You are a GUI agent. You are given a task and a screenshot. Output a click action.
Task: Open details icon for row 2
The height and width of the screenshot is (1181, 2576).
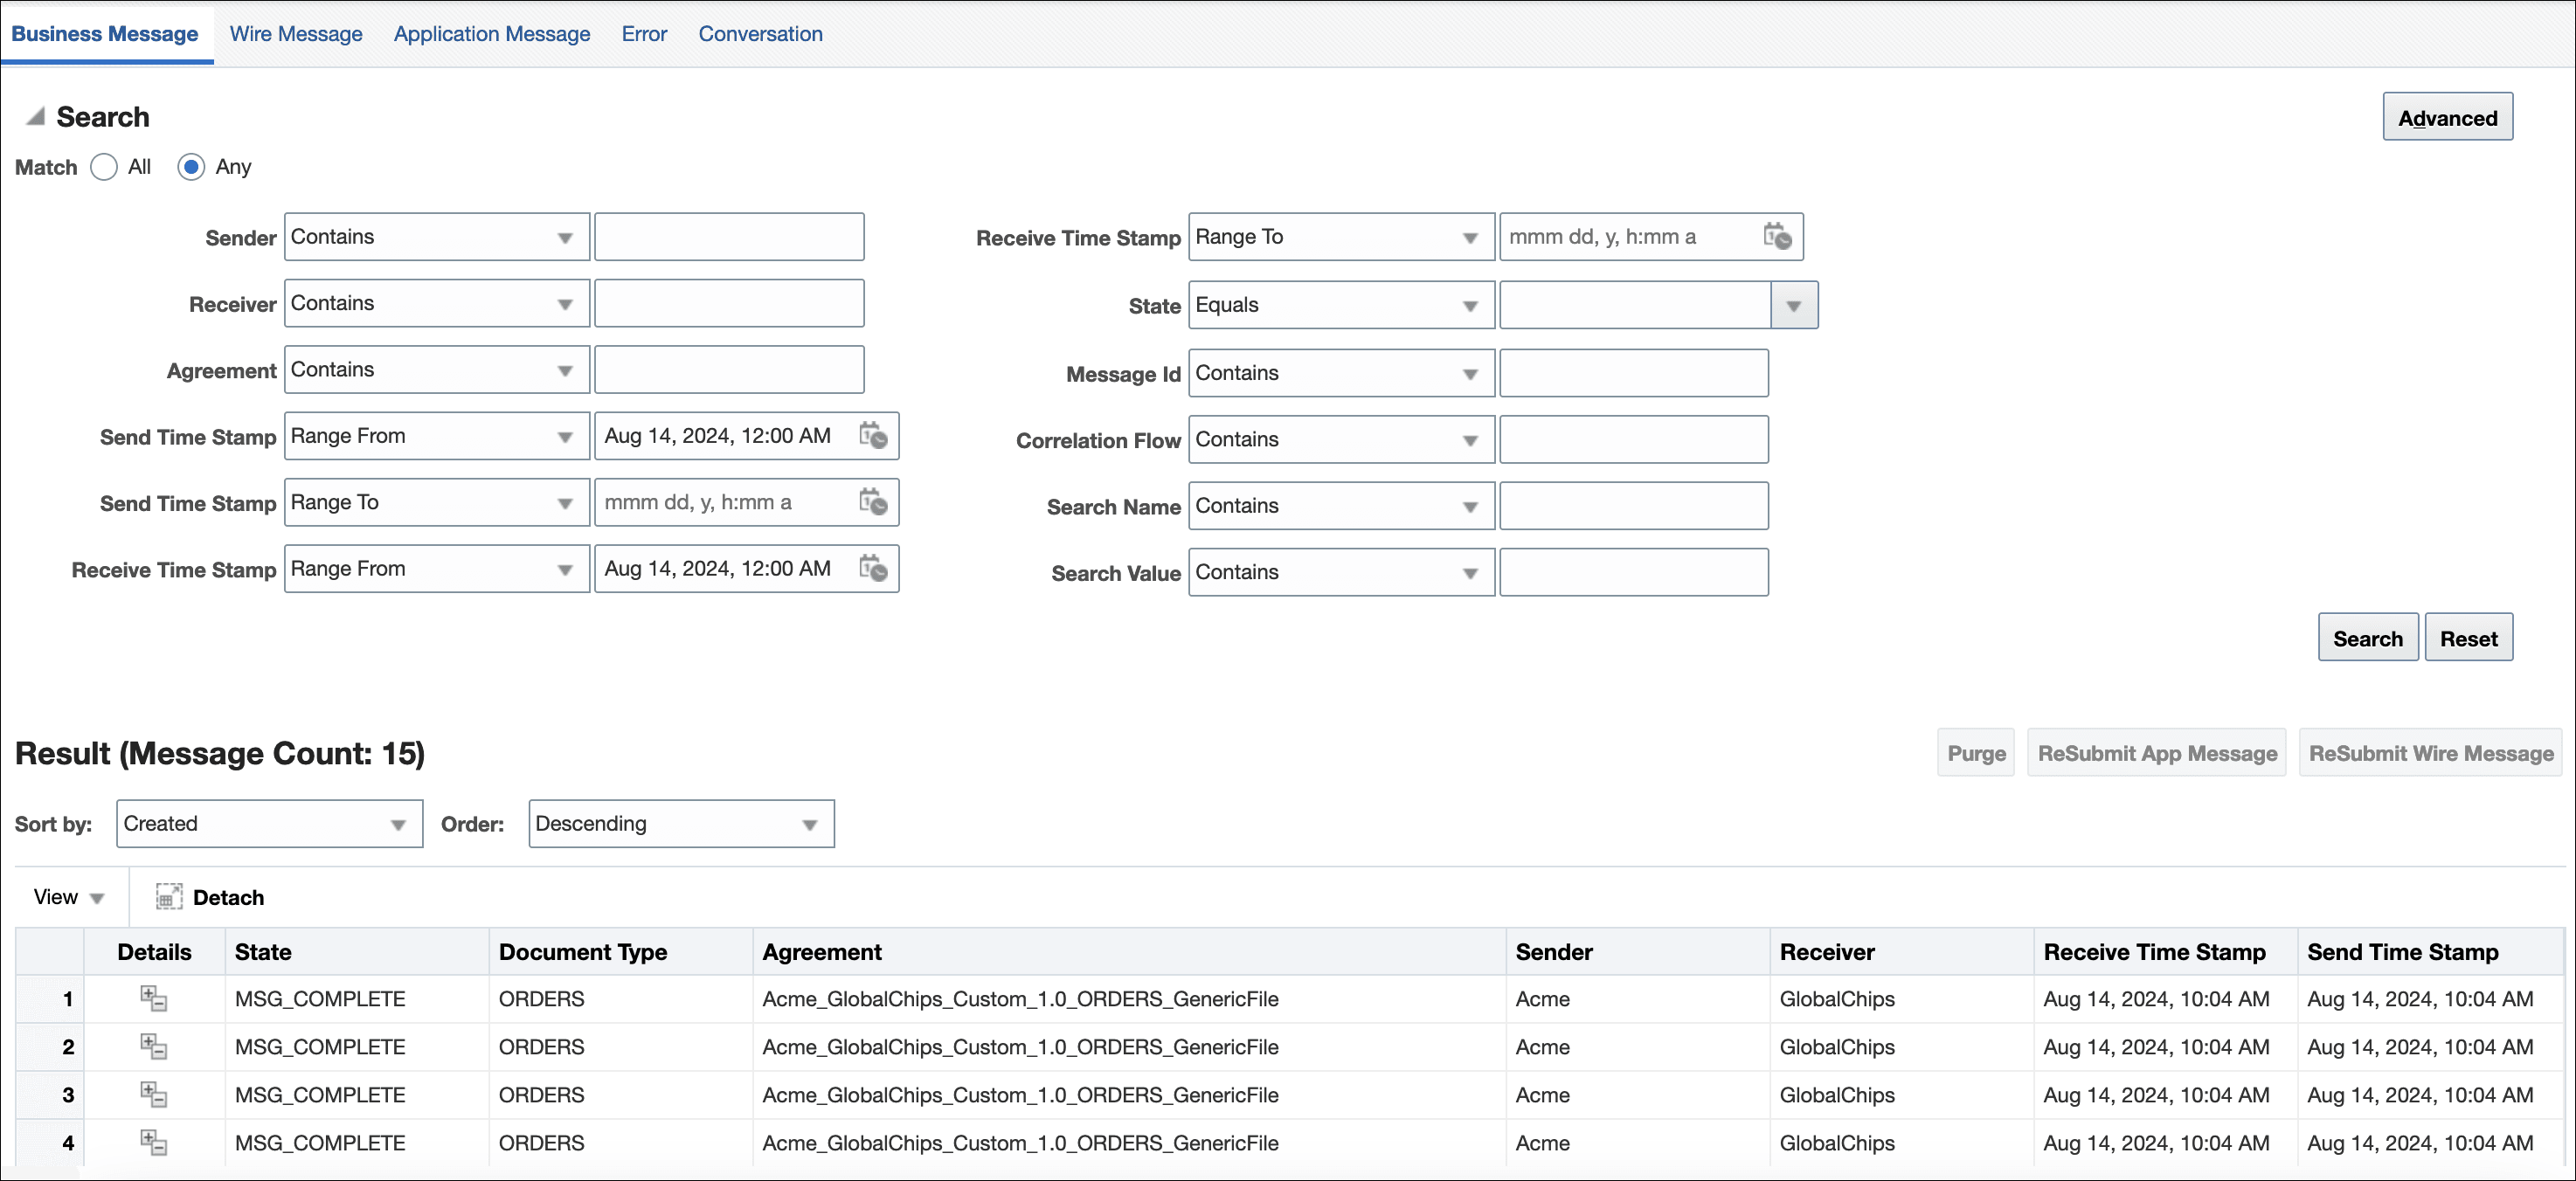(x=153, y=1046)
